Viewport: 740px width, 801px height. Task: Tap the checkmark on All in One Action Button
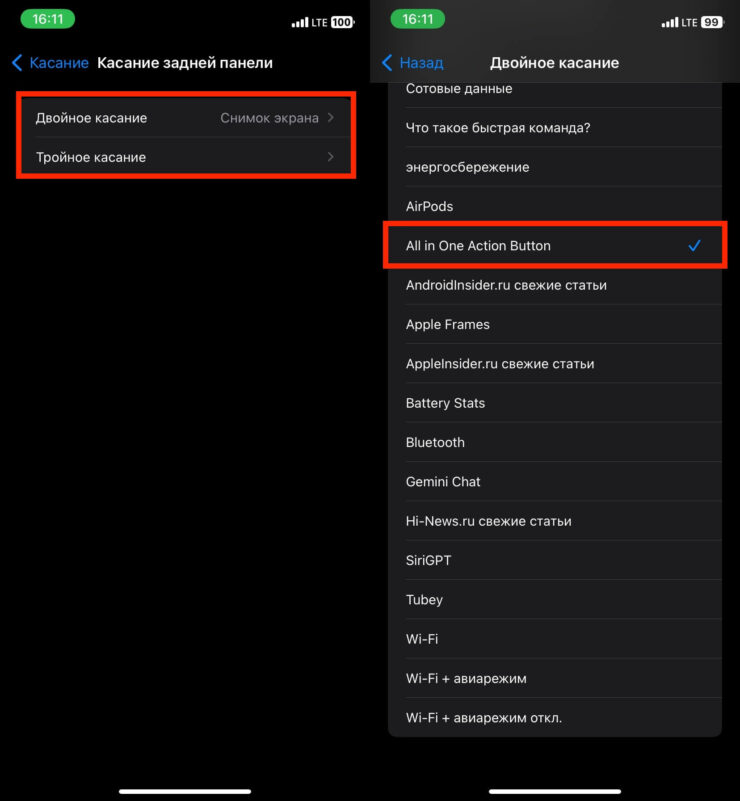tap(695, 246)
